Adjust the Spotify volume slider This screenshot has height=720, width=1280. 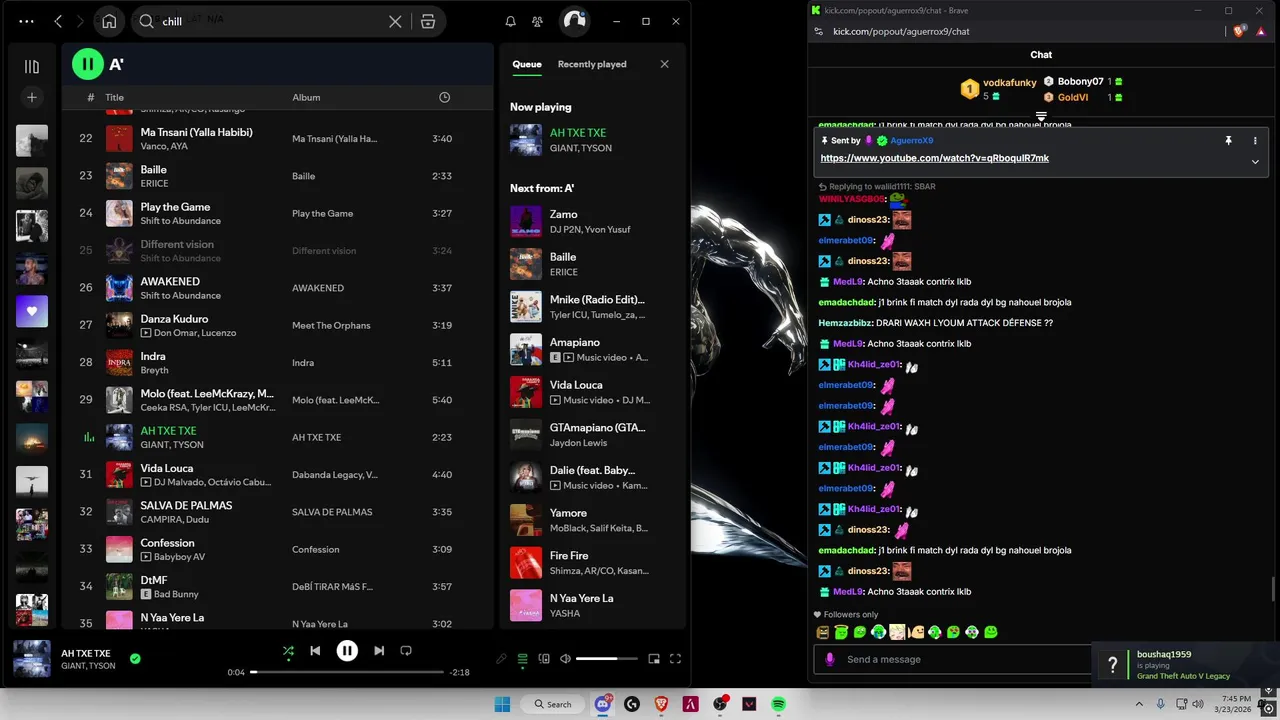(x=606, y=659)
